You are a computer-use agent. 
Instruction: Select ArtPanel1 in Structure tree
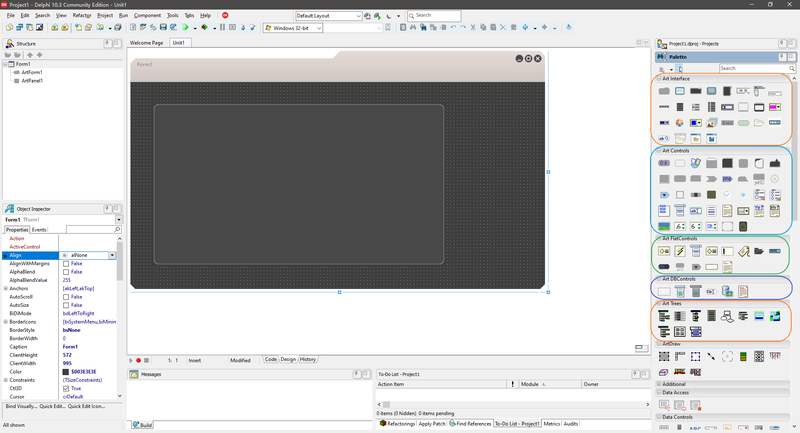click(32, 81)
